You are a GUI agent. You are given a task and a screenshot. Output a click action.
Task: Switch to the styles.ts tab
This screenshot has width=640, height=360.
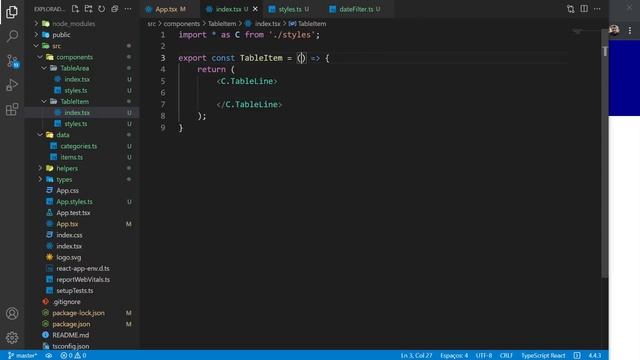290,9
